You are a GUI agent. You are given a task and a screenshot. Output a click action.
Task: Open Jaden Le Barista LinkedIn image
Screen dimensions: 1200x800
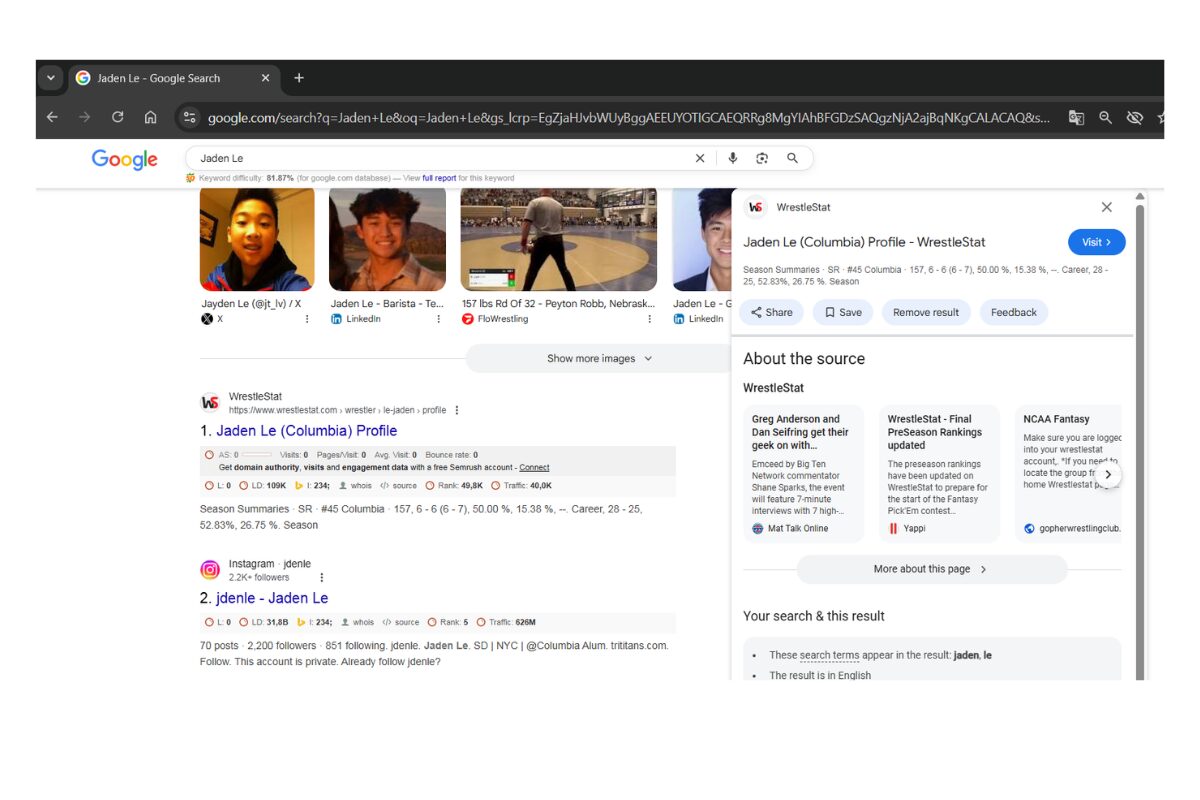[x=387, y=239]
